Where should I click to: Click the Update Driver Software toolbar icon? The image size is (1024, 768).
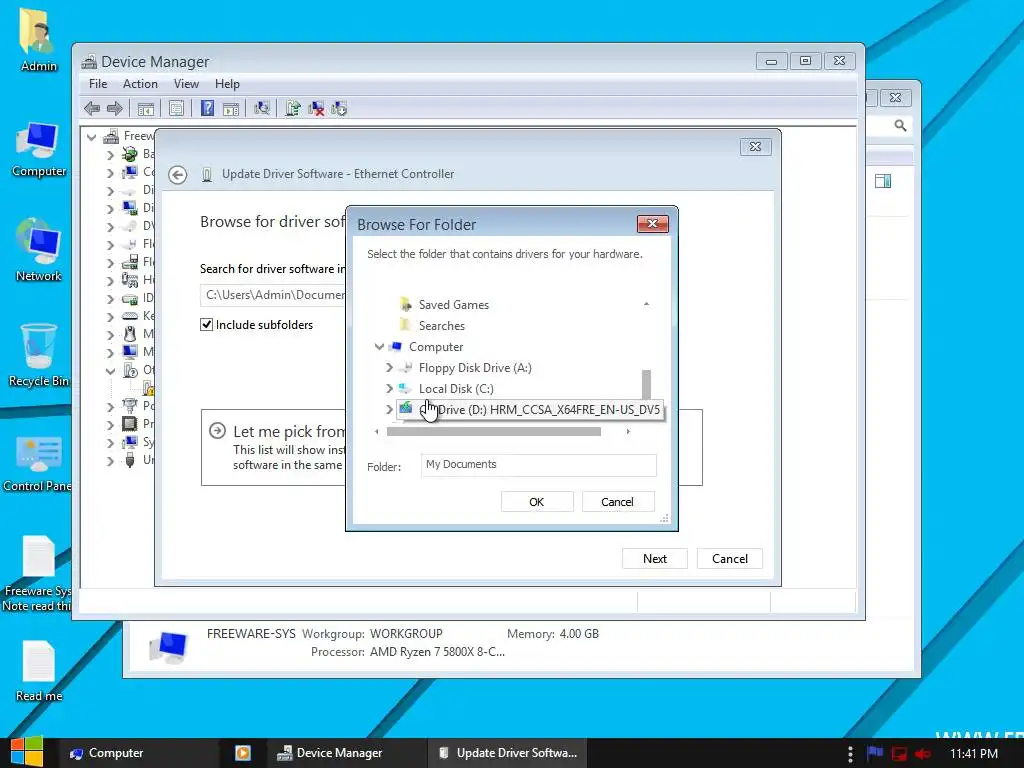[x=293, y=108]
